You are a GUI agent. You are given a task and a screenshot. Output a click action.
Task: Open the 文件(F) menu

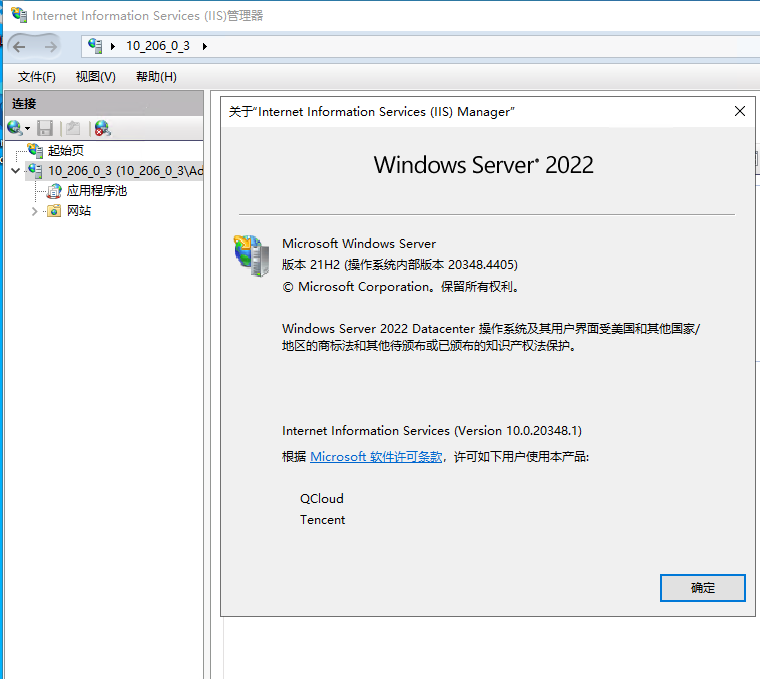pos(37,77)
